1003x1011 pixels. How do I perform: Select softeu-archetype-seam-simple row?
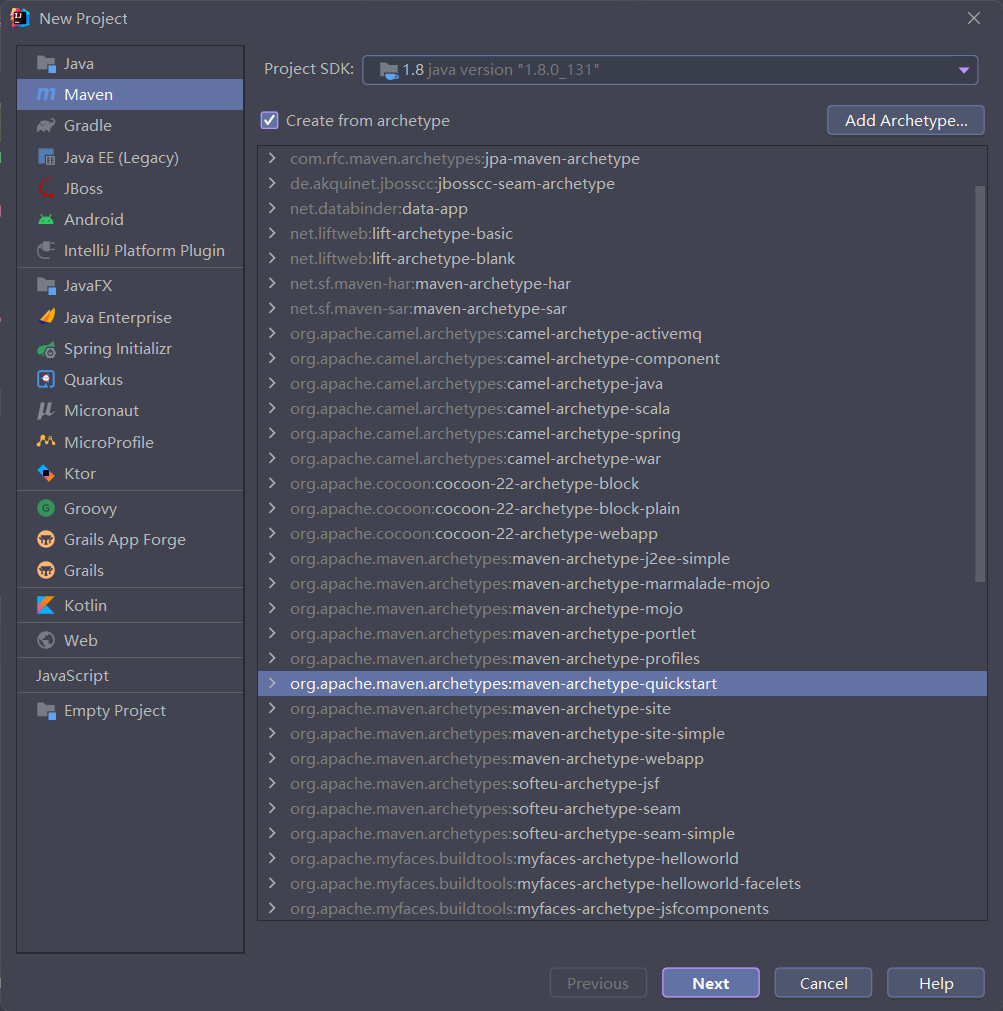pyautogui.click(x=622, y=833)
